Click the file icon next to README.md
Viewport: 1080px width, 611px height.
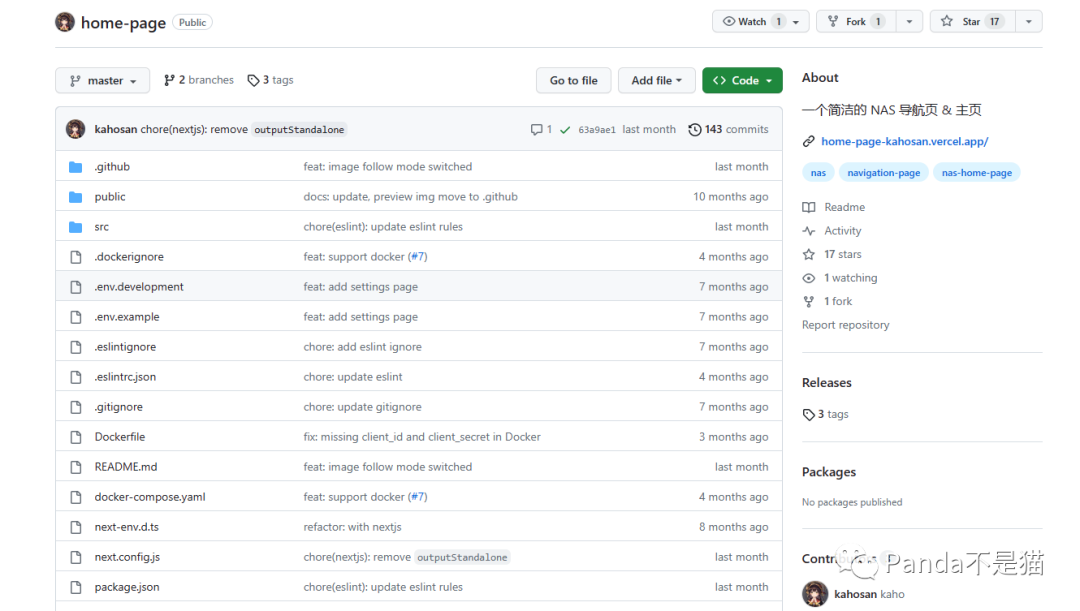coord(76,467)
